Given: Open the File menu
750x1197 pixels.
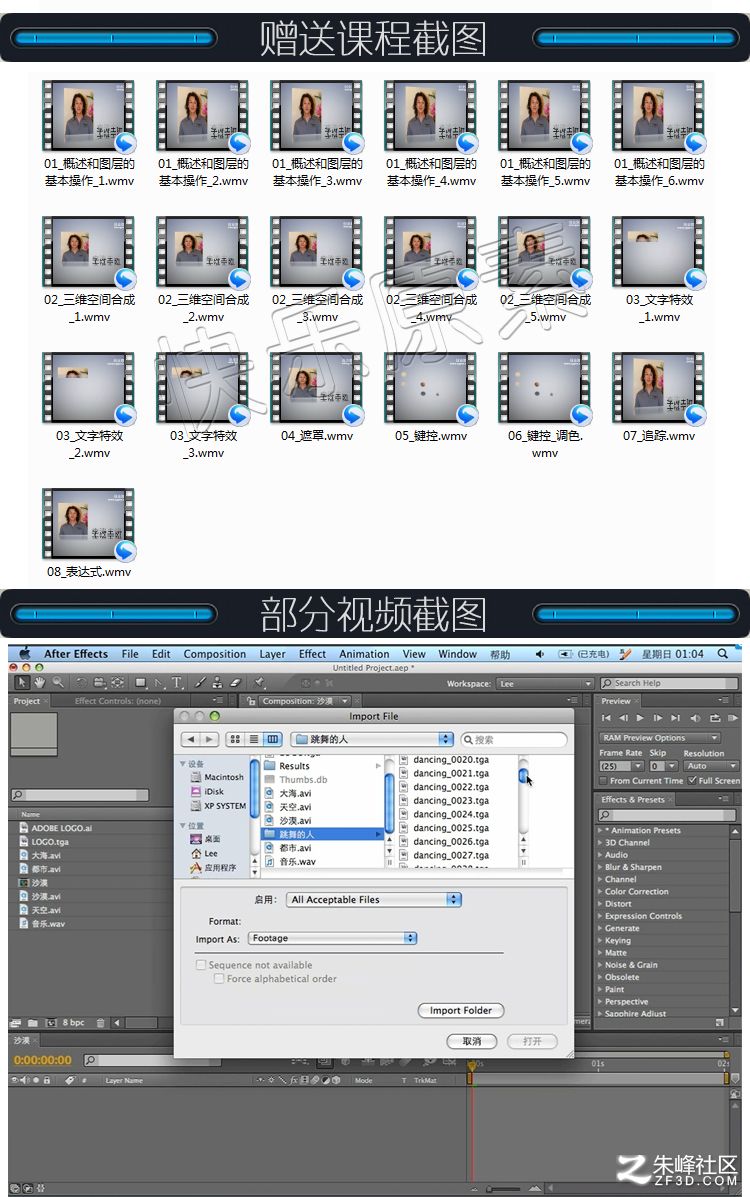Looking at the screenshot, I should [x=130, y=654].
